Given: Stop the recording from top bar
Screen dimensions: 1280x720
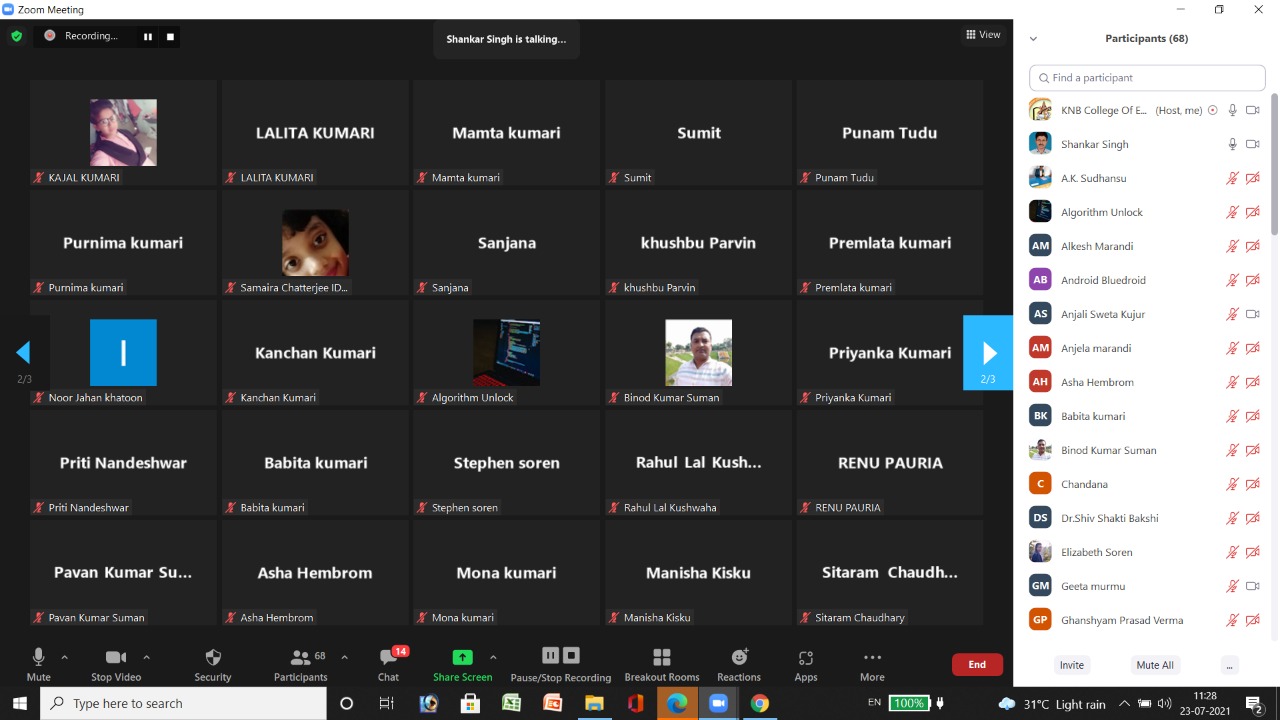Looking at the screenshot, I should click(170, 36).
